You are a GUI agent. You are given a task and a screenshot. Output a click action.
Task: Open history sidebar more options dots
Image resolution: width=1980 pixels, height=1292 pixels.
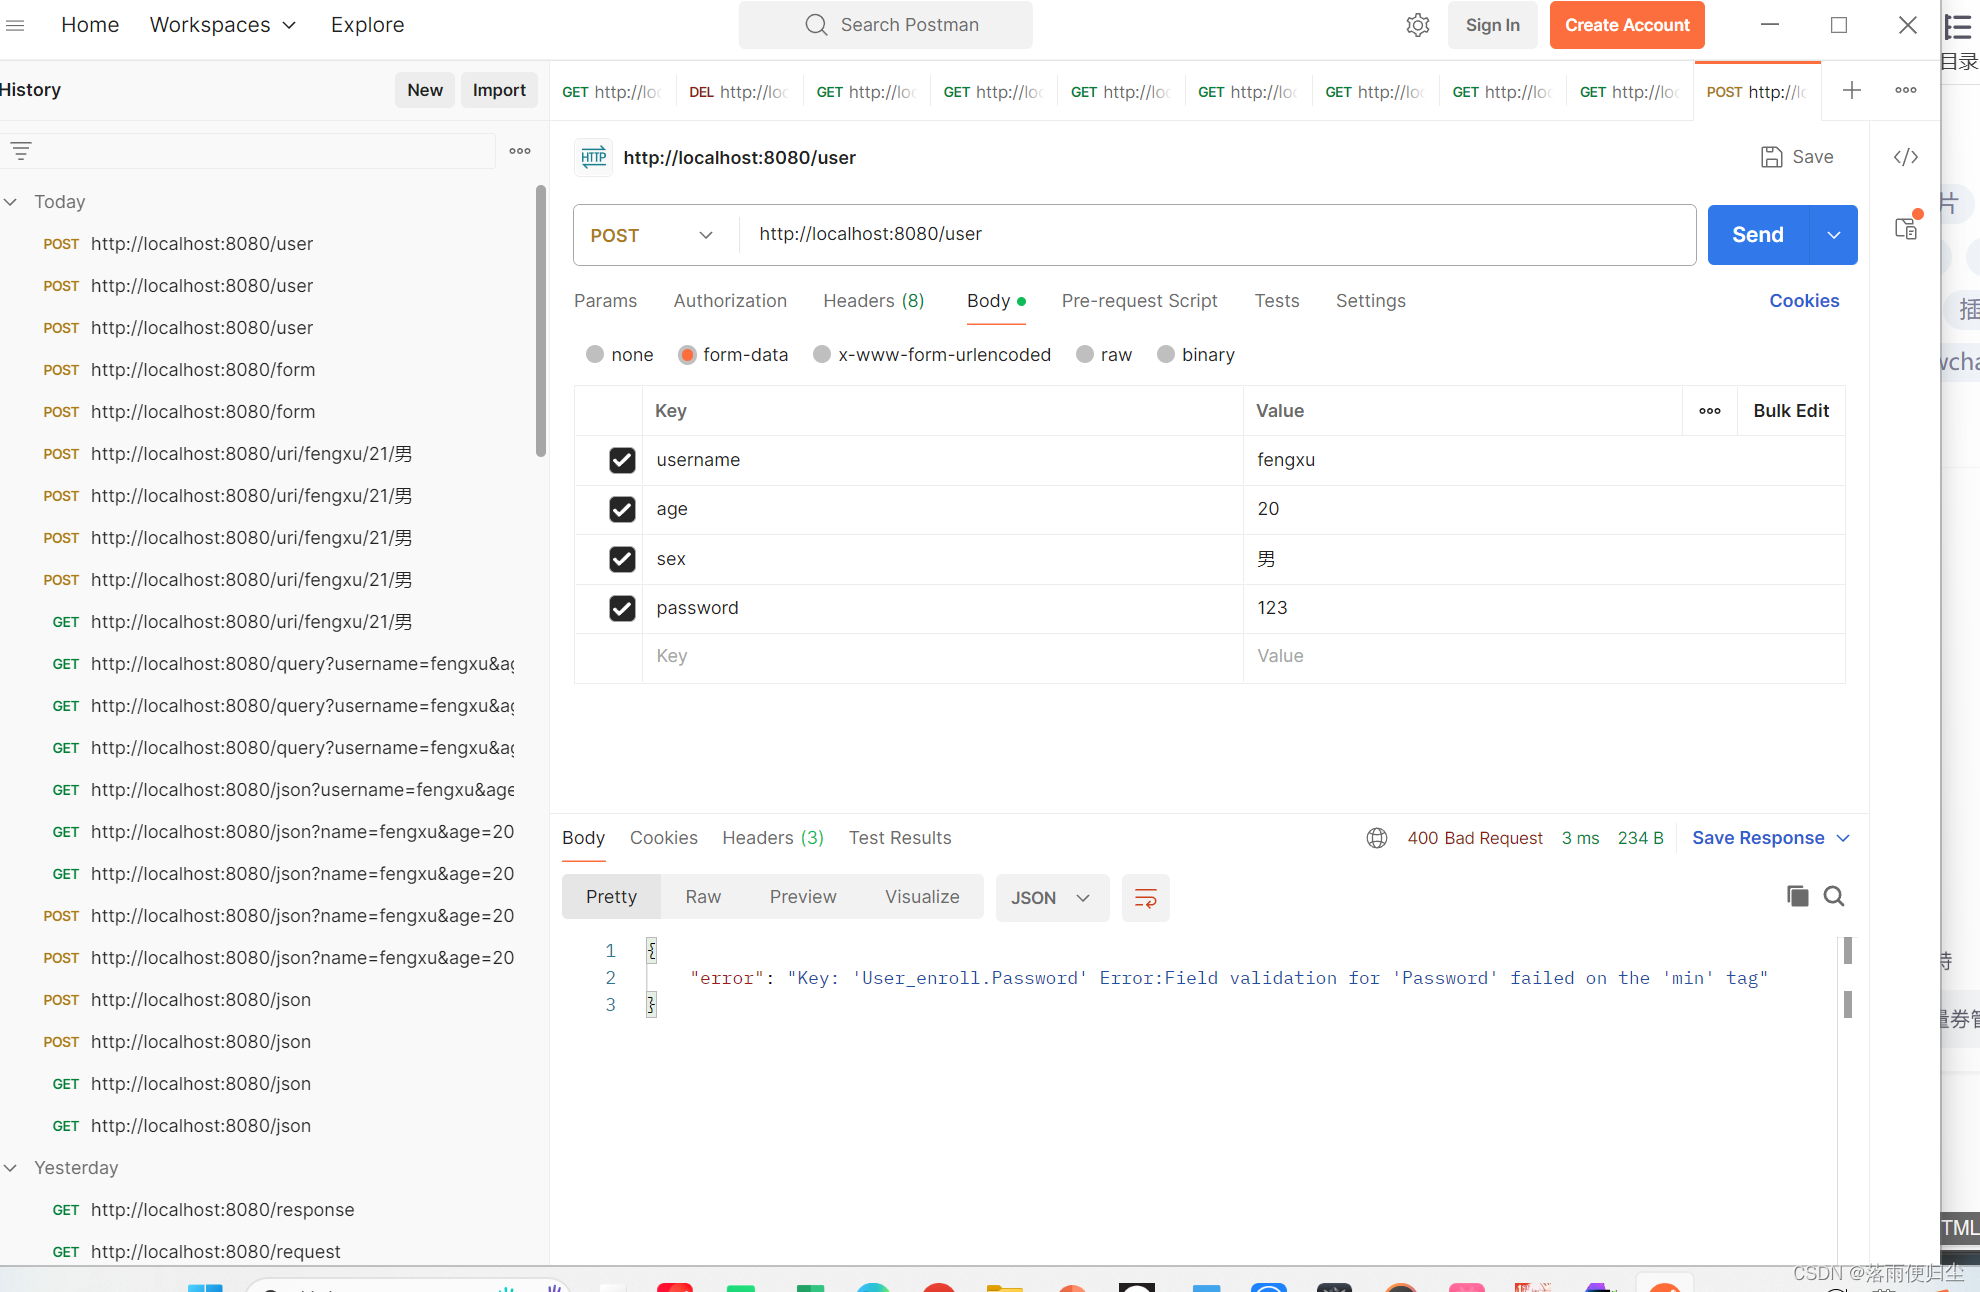(x=520, y=151)
